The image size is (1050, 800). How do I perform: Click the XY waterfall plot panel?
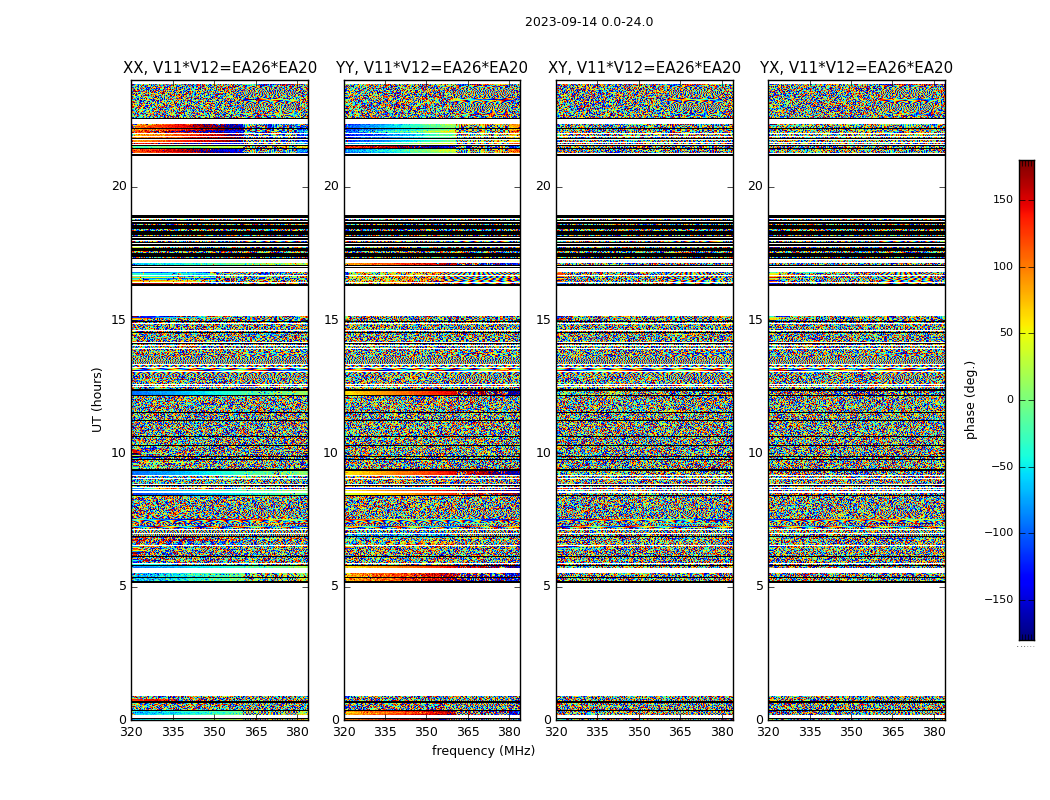coord(645,400)
